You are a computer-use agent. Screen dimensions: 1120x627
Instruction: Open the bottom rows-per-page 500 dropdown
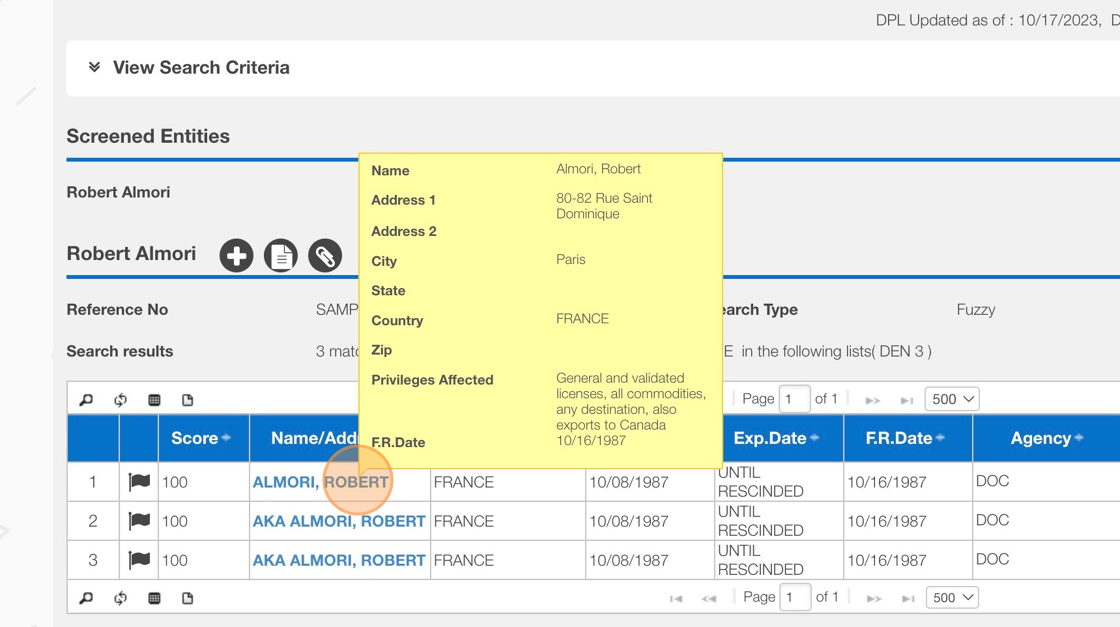[952, 598]
